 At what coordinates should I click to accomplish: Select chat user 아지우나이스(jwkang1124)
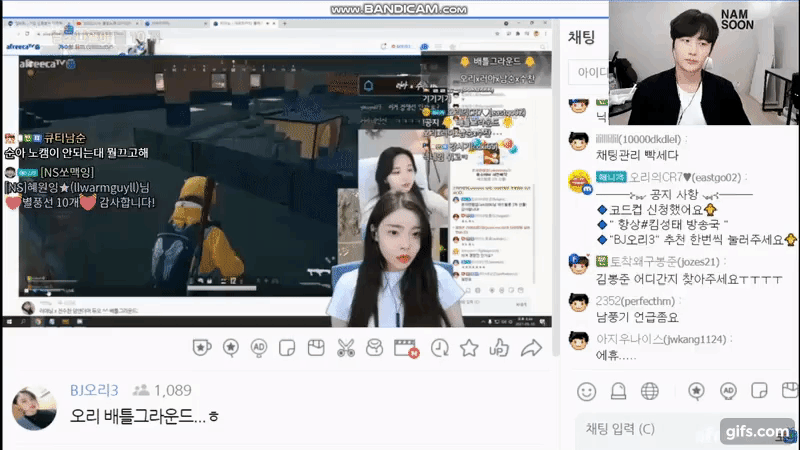tap(661, 339)
